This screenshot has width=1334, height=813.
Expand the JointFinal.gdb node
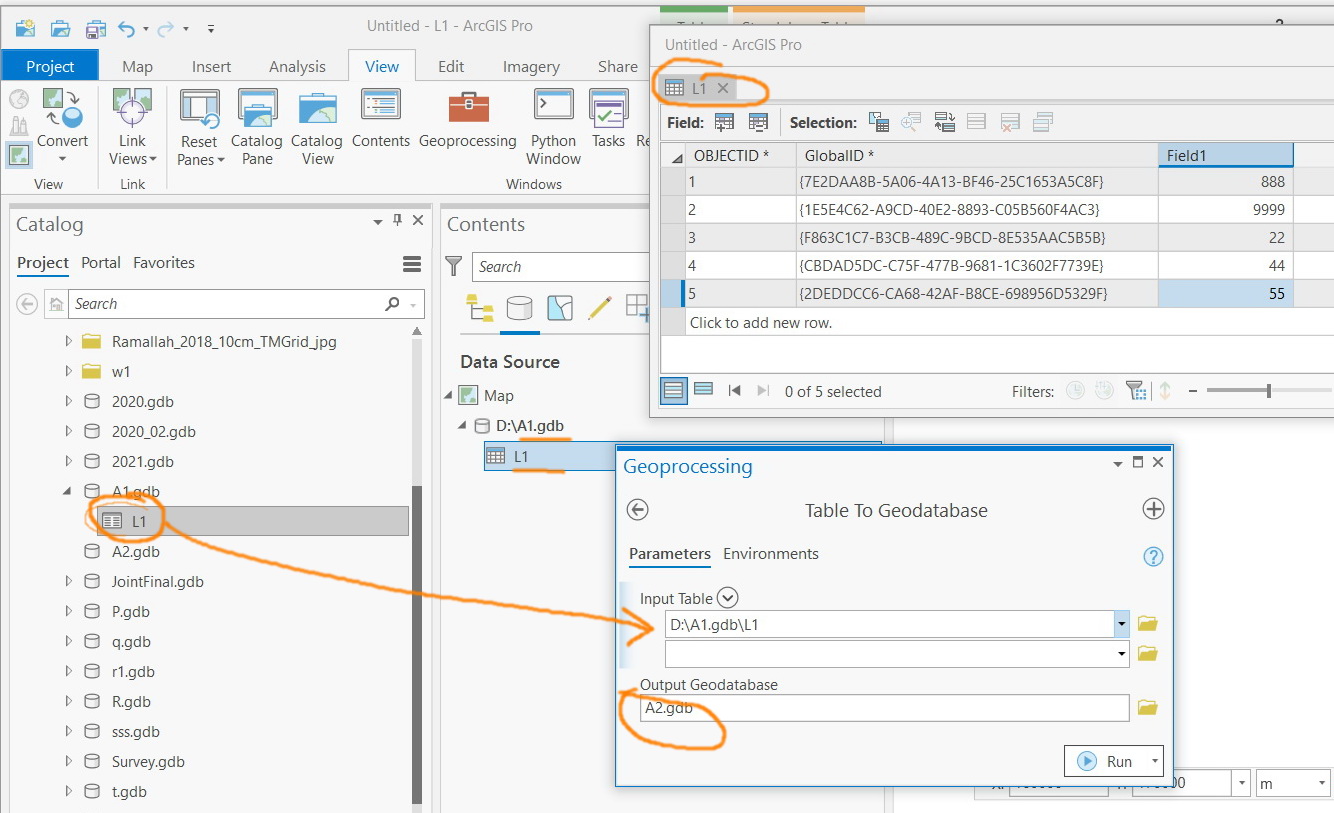69,581
